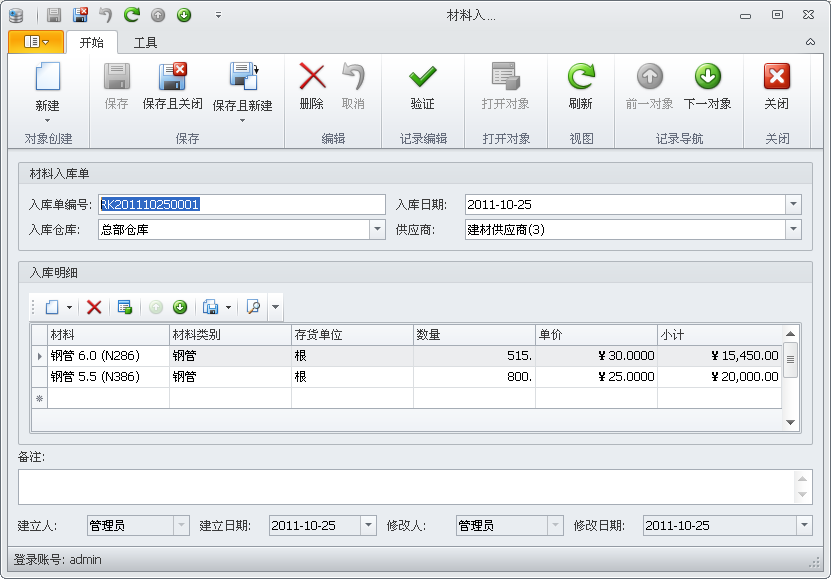Image resolution: width=831 pixels, height=579 pixels.
Task: Expand detail toolbar new dropdown arrow
Action: 69,307
